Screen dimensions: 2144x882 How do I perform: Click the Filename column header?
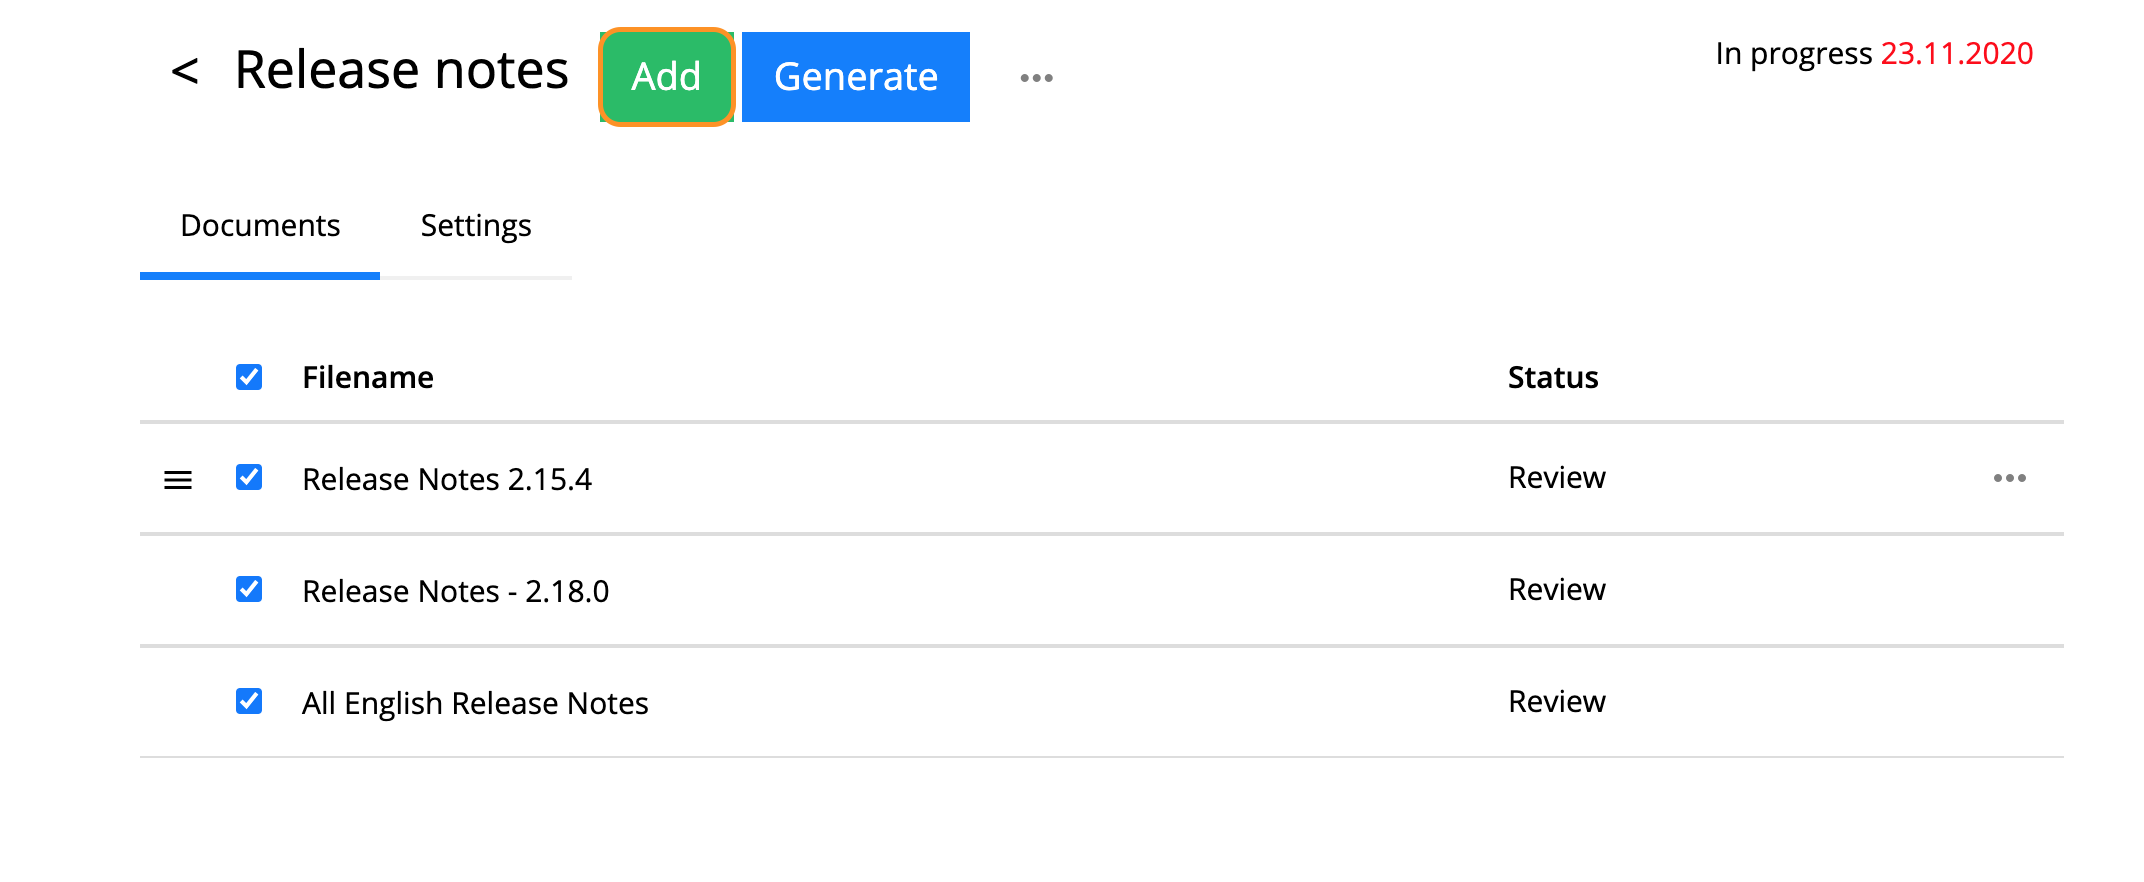[x=368, y=377]
